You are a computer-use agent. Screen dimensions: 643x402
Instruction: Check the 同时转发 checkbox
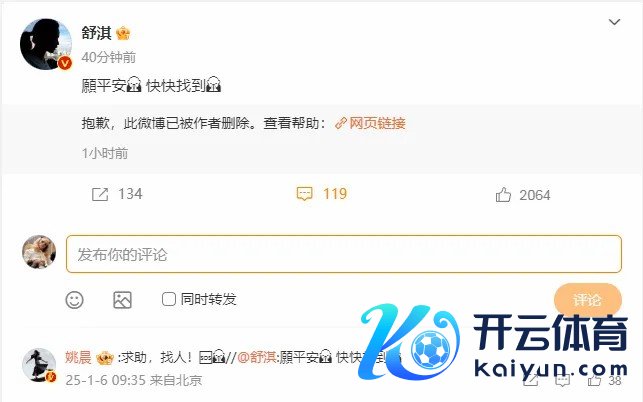click(169, 299)
